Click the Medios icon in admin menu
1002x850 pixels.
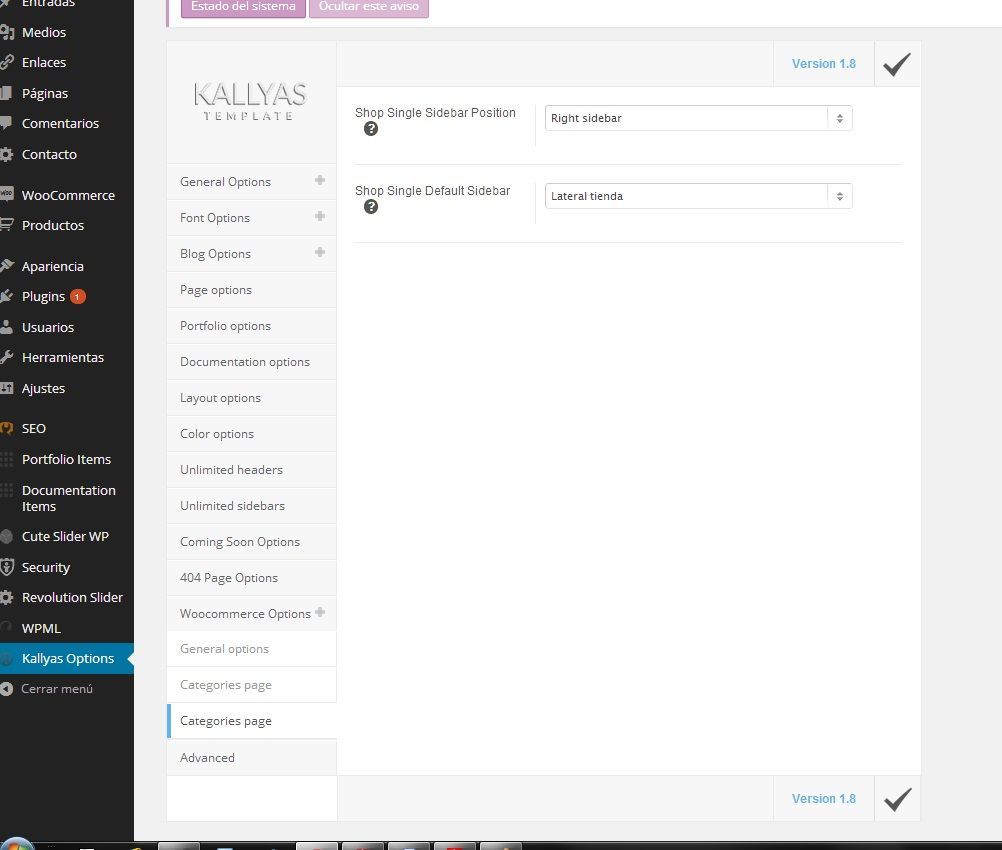pyautogui.click(x=7, y=32)
